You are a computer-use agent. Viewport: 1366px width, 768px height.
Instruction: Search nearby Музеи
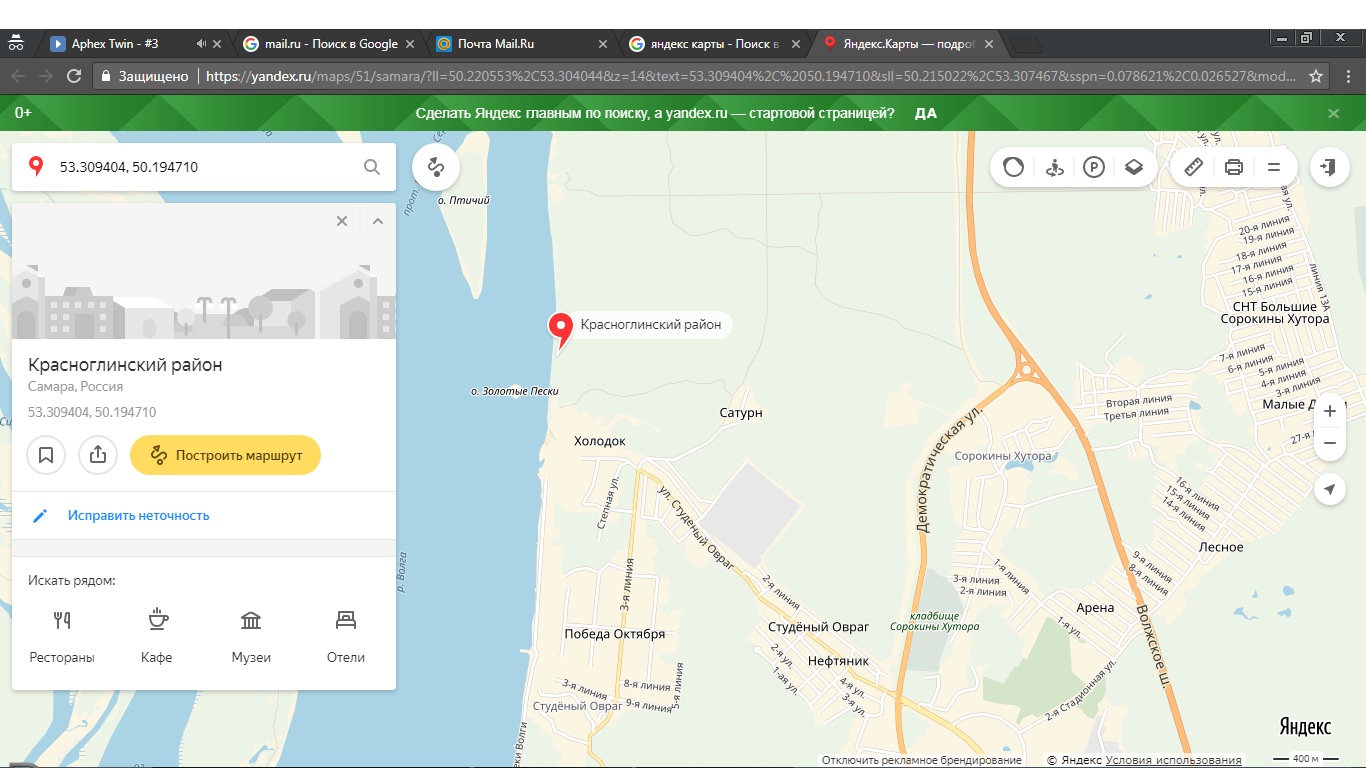coord(251,636)
